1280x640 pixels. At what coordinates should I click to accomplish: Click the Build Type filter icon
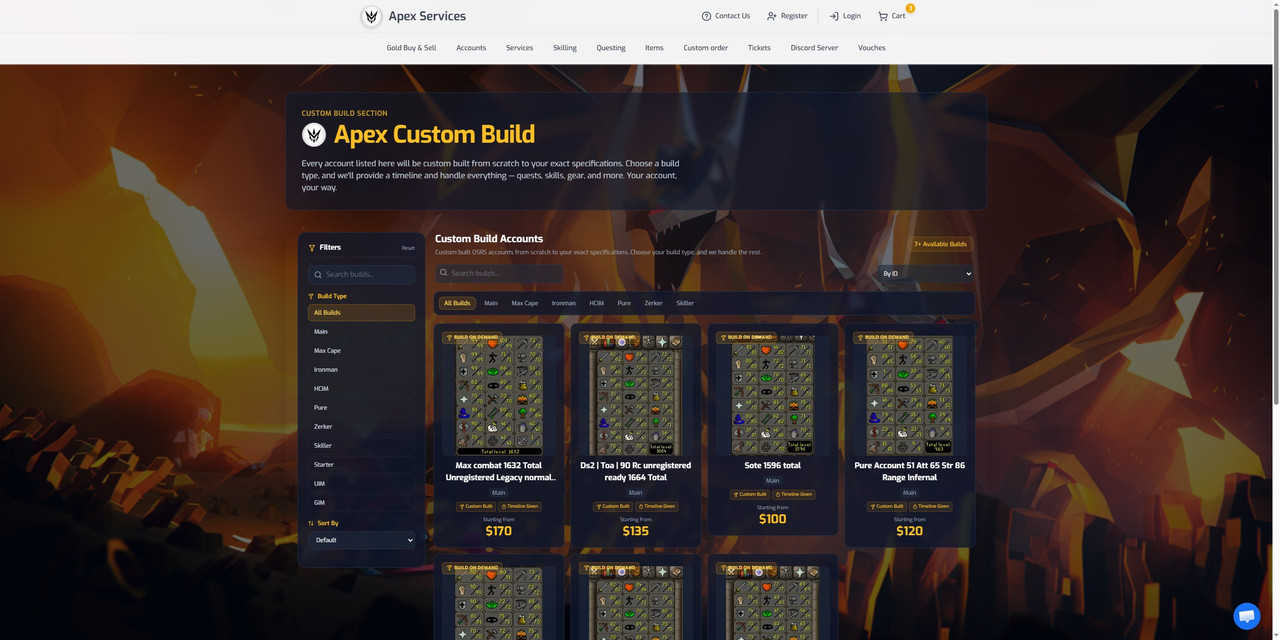point(311,296)
